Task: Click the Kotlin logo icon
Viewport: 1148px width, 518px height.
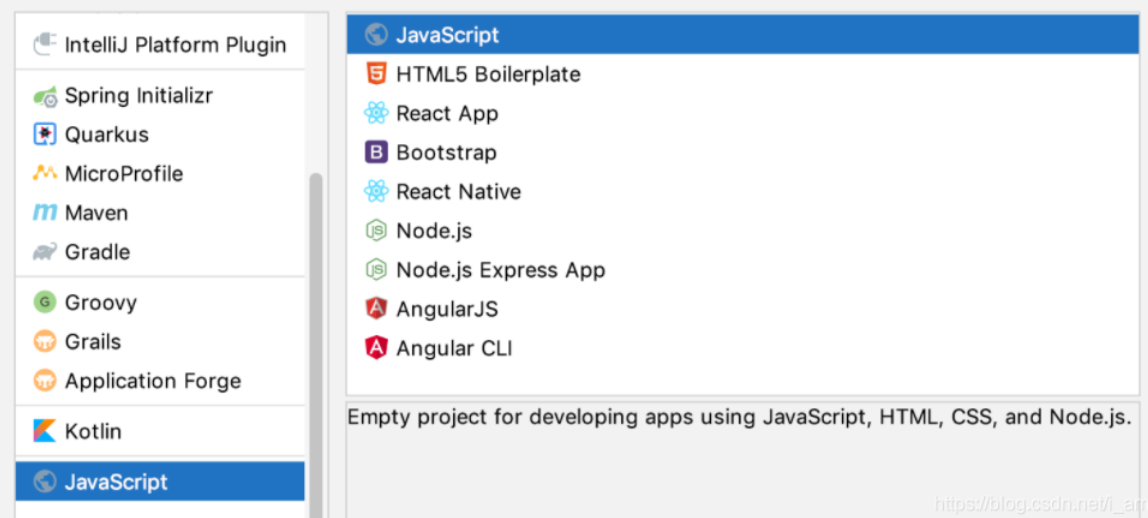Action: (x=45, y=431)
